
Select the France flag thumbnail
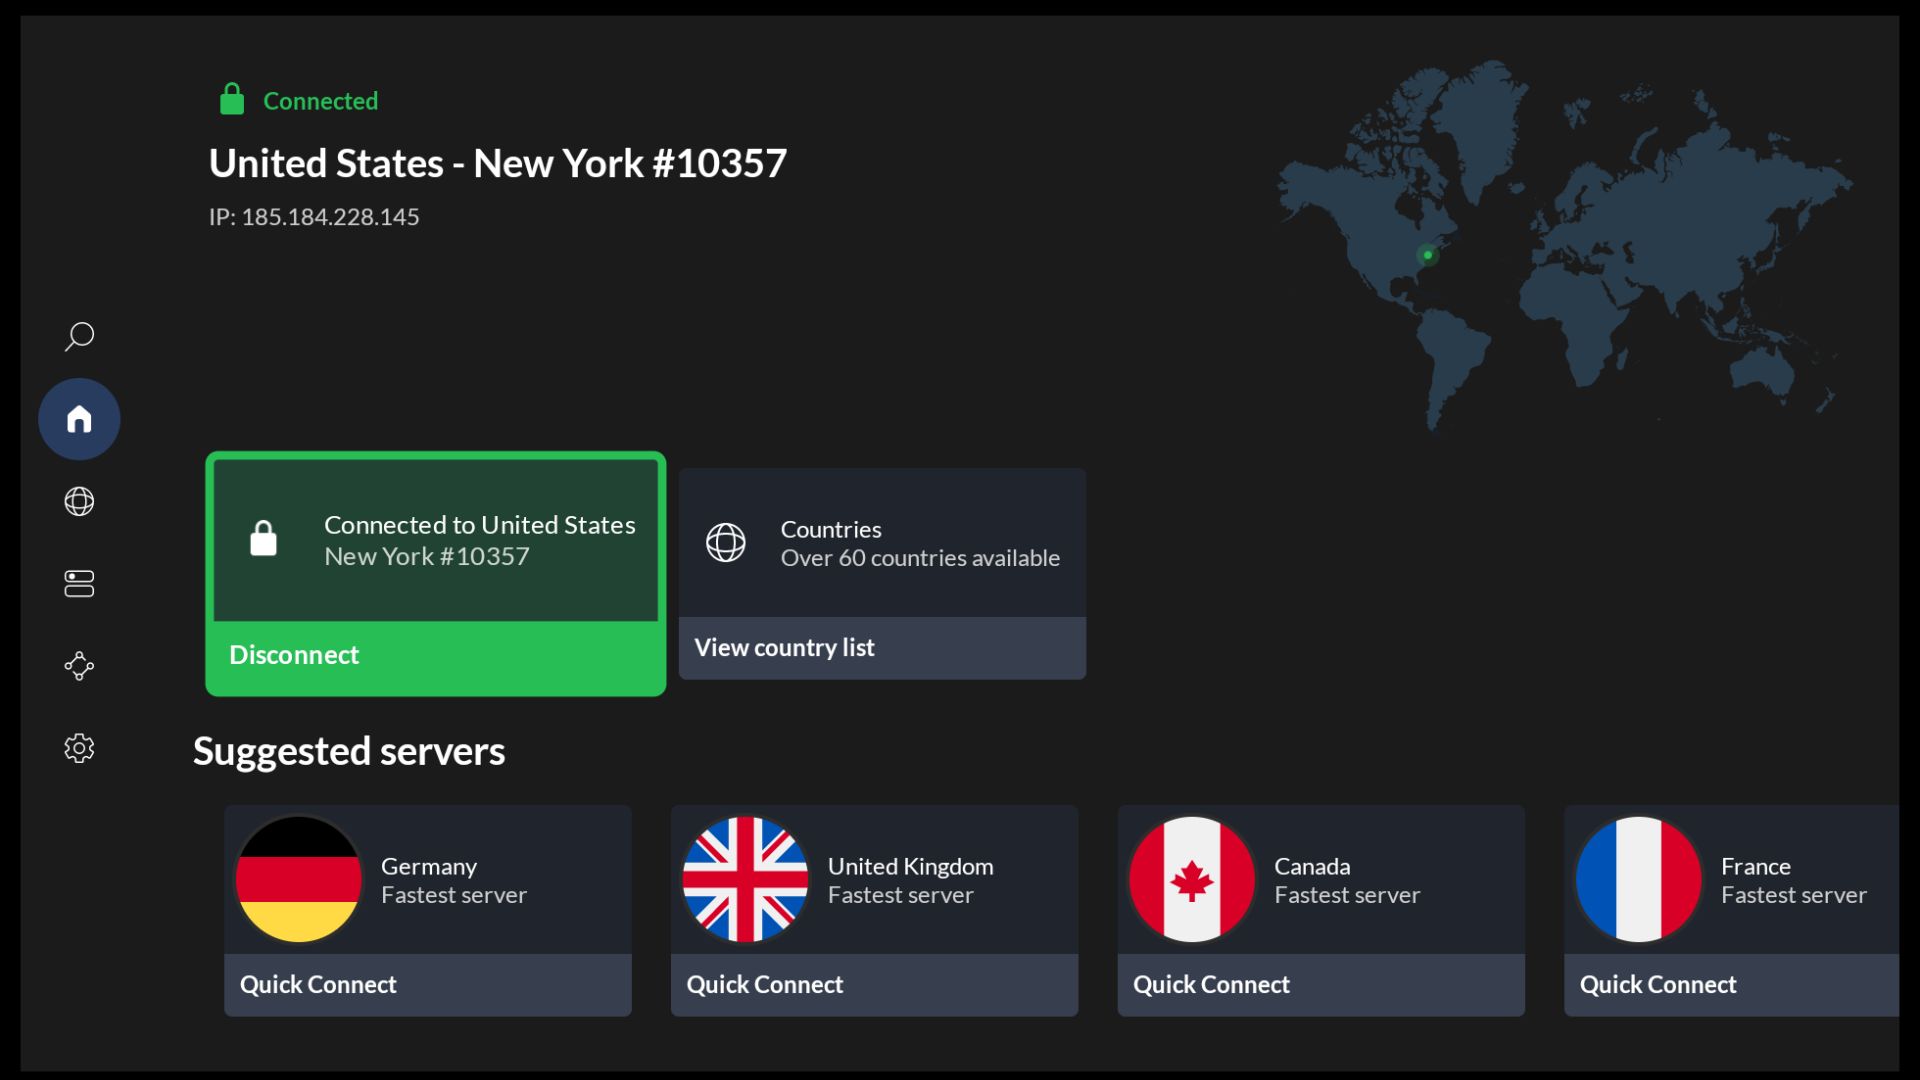(1637, 879)
